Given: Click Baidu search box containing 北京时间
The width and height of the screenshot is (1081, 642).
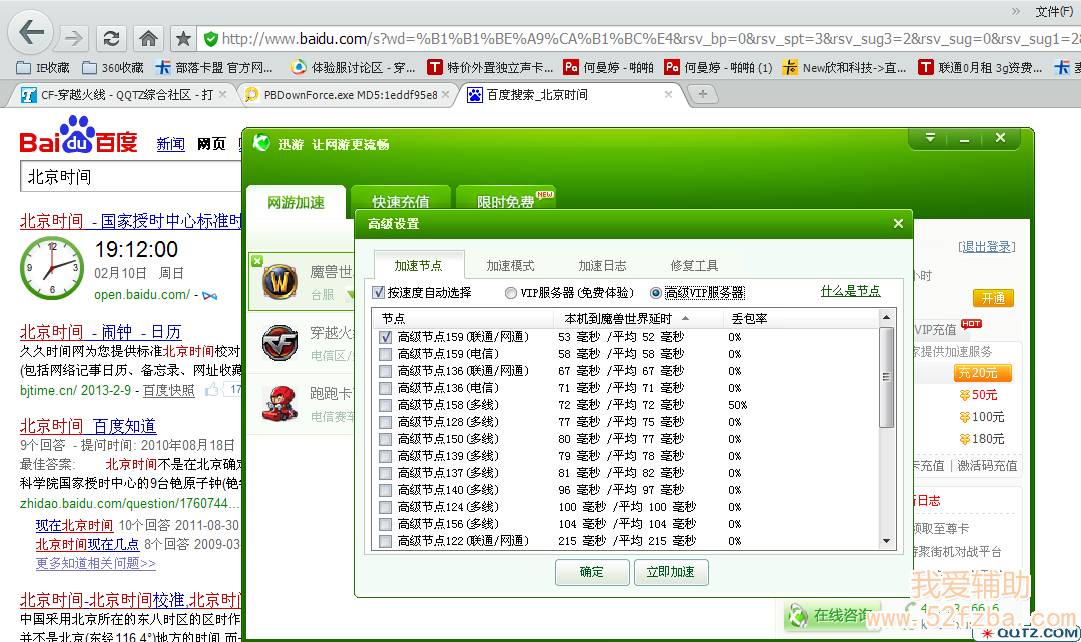Looking at the screenshot, I should tap(131, 177).
